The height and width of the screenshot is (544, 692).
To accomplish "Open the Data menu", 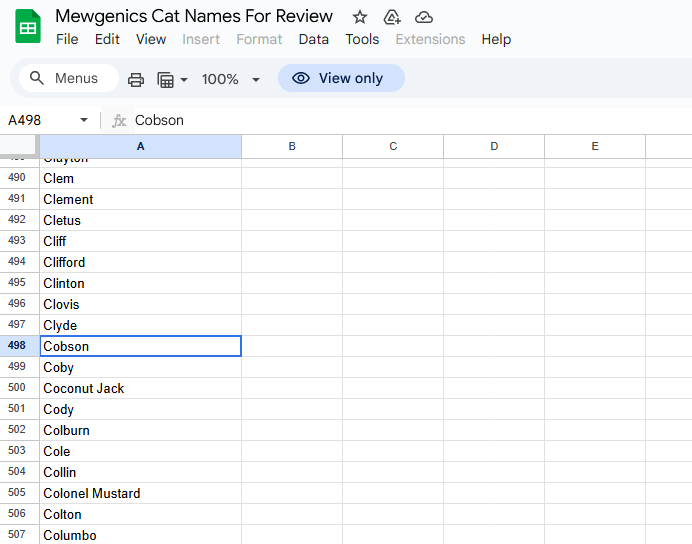I will click(313, 39).
